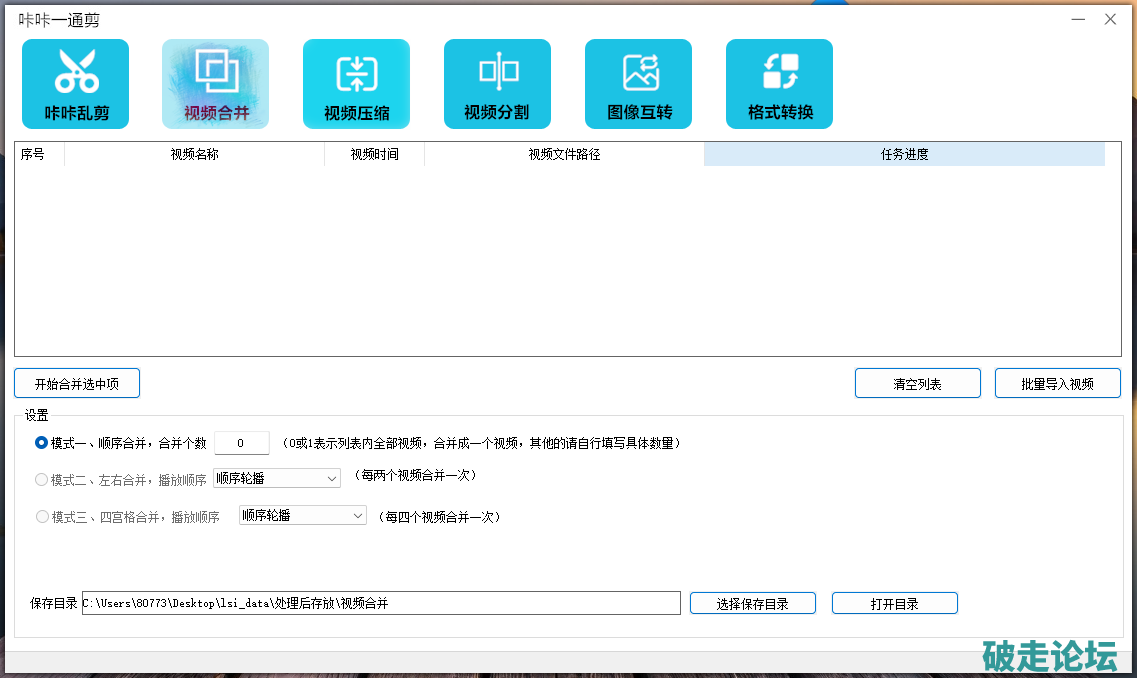Switch to 视频分割 split tool

click(x=497, y=84)
